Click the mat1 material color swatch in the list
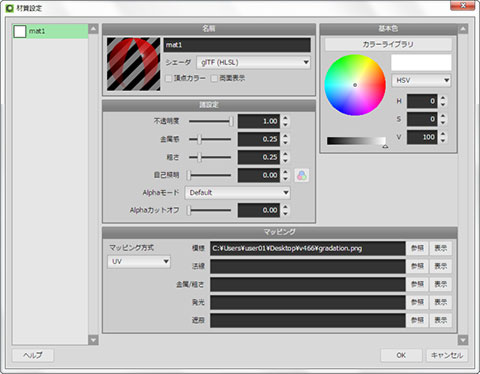Screen dimensions: 480x374 click(20, 31)
